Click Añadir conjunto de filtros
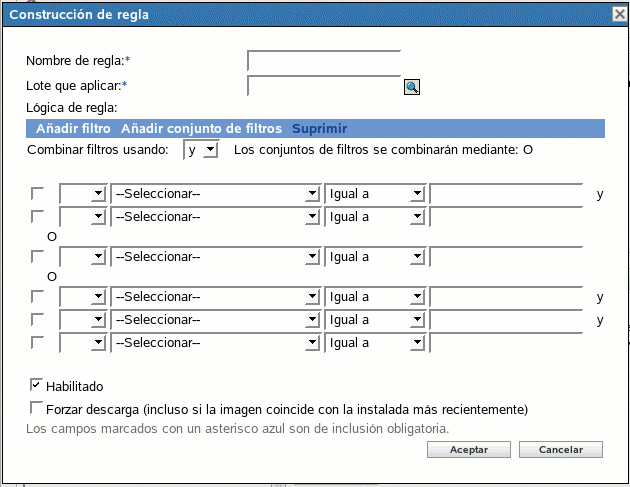The width and height of the screenshot is (630, 487). pos(201,129)
